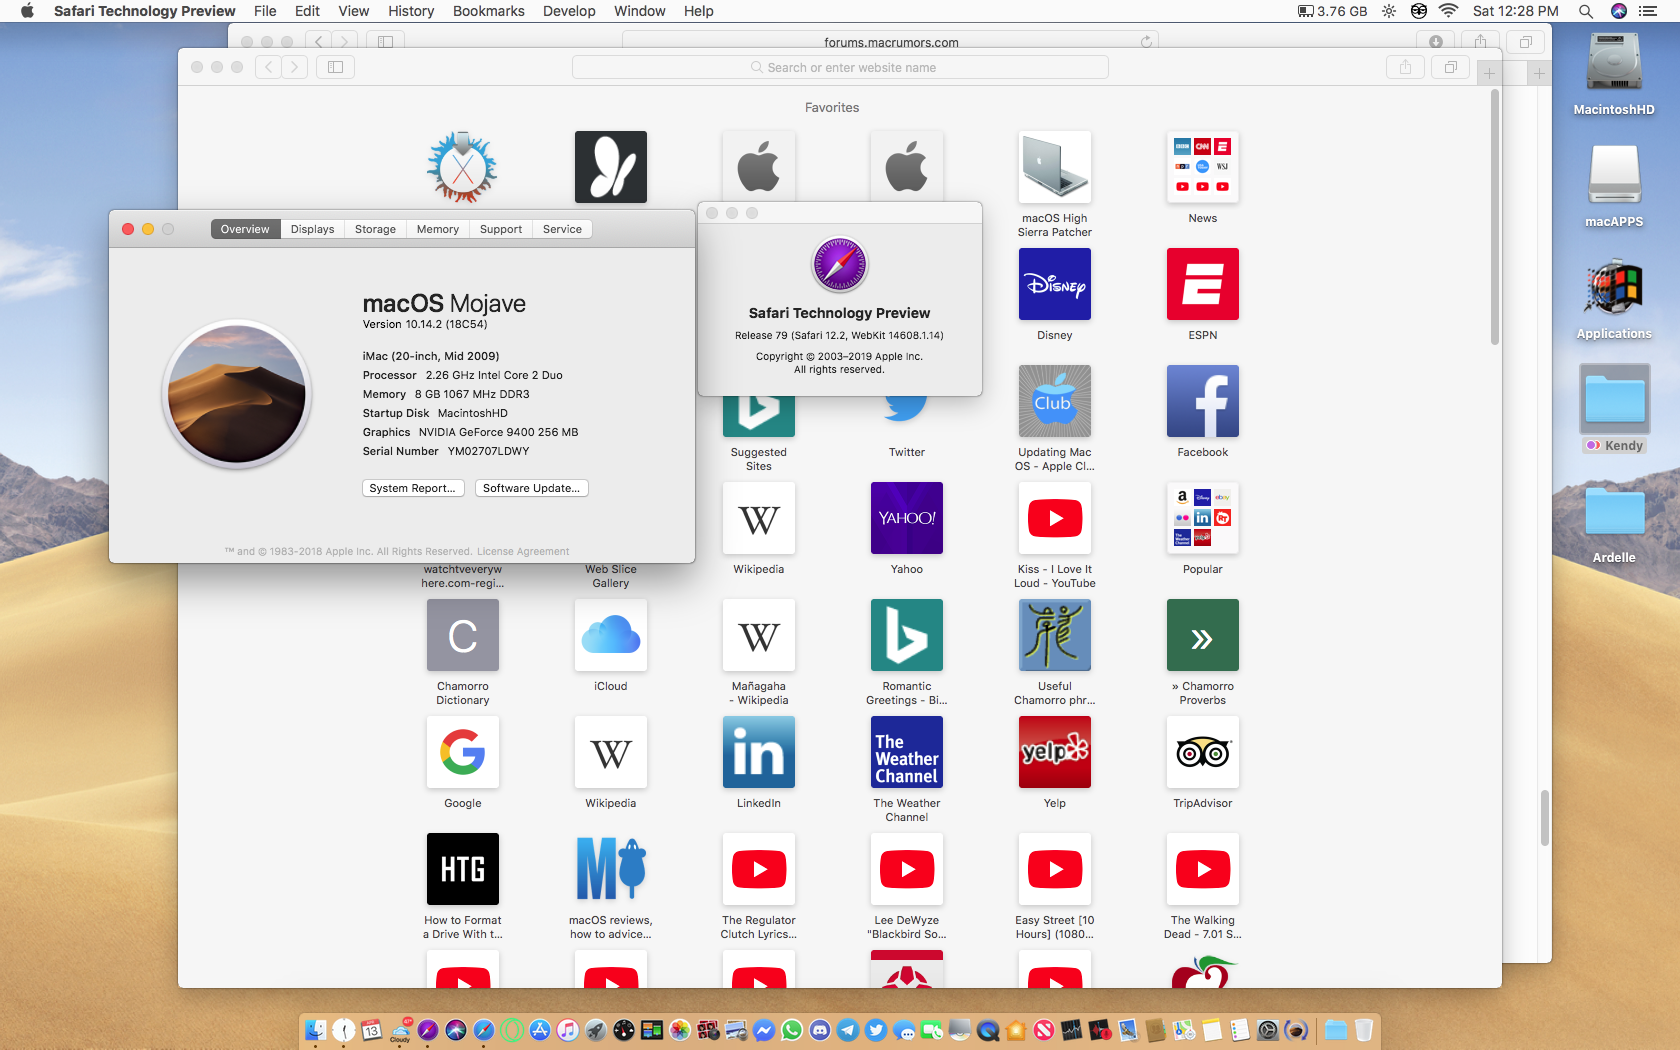Switch to the Displays tab

point(312,229)
